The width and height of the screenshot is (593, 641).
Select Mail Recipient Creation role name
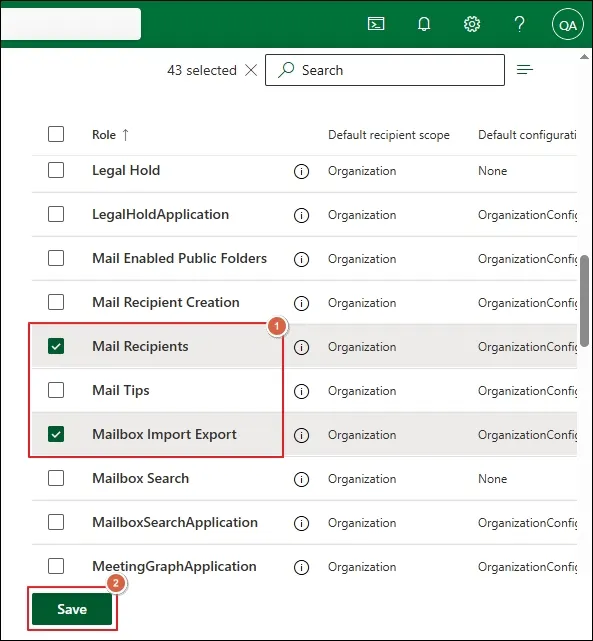coord(166,303)
